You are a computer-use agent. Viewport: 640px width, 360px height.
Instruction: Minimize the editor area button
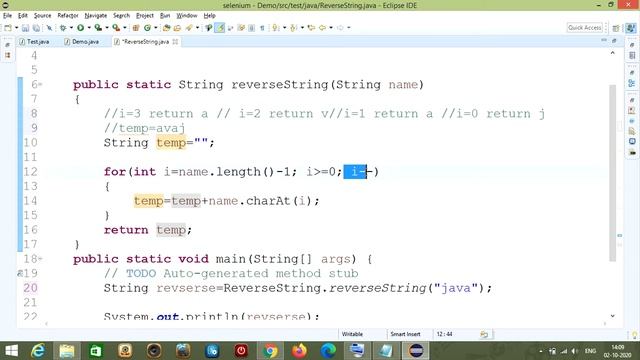(x=604, y=40)
